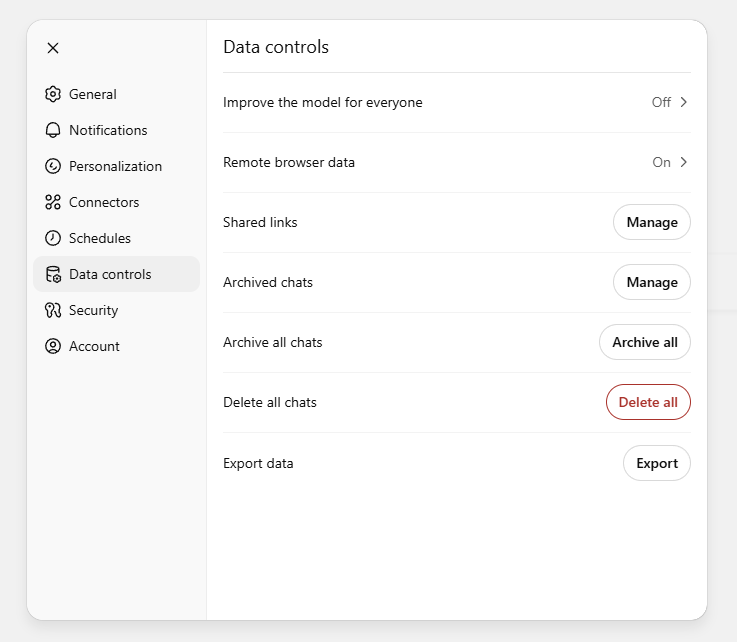Click the Security key icon
This screenshot has height=642, width=737.
(x=53, y=310)
